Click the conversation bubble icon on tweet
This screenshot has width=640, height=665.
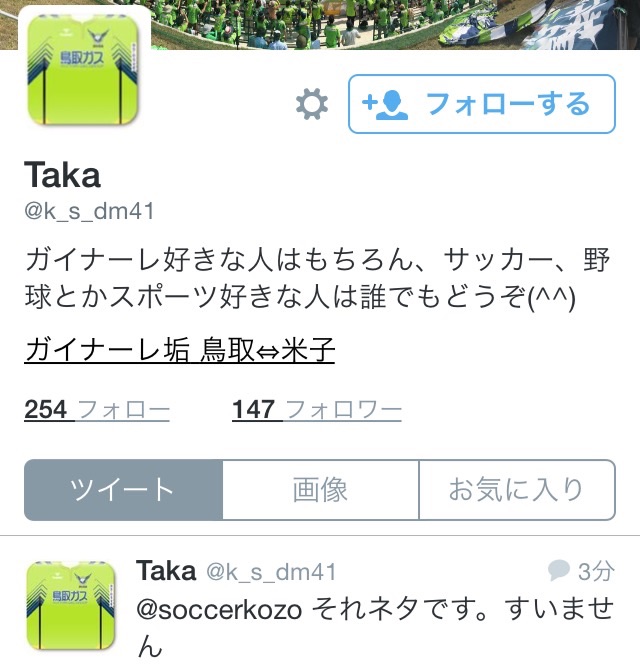tap(558, 570)
